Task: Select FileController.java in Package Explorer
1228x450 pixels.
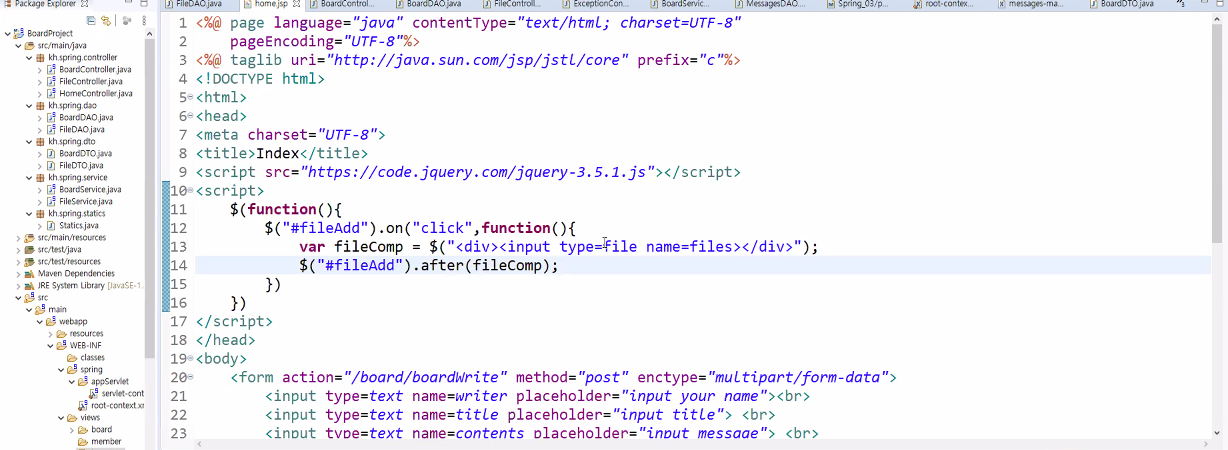Action: [x=92, y=82]
